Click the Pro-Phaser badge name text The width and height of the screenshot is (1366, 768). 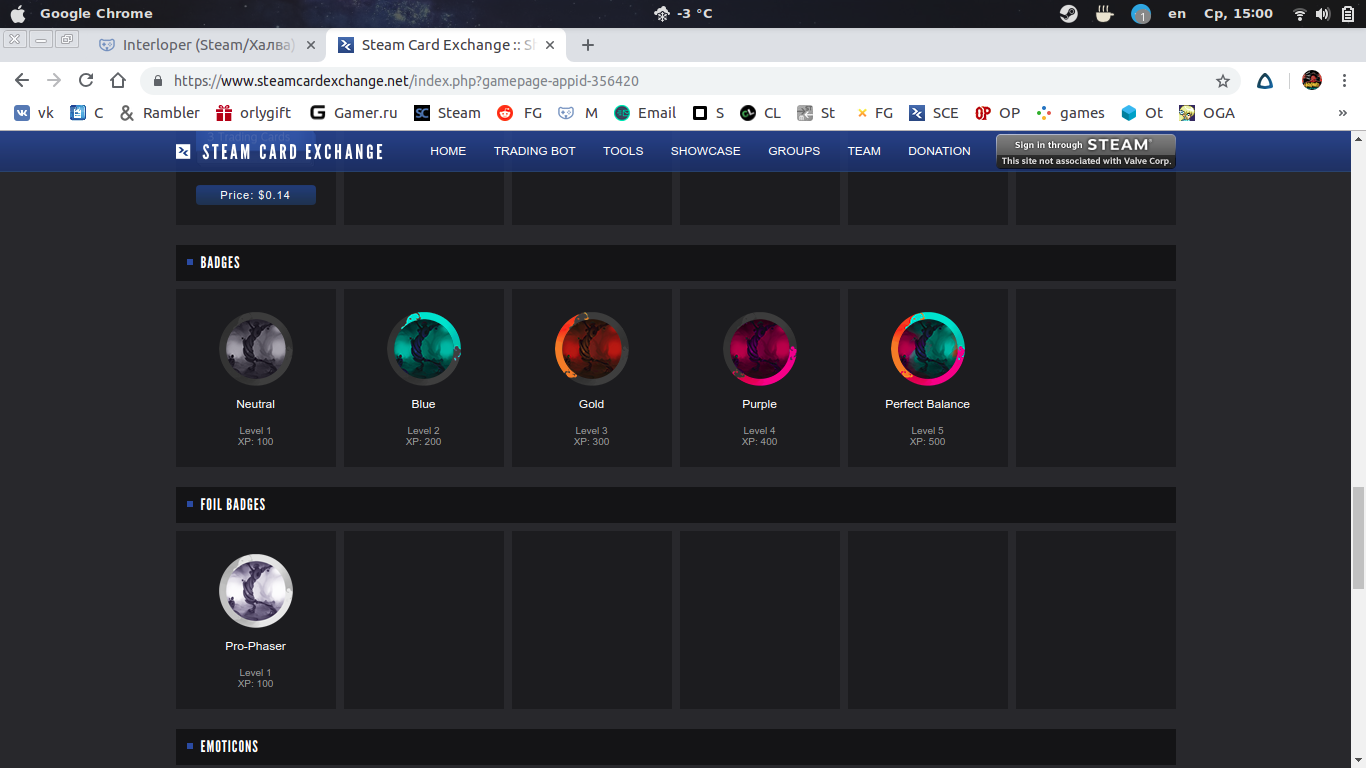pyautogui.click(x=256, y=646)
